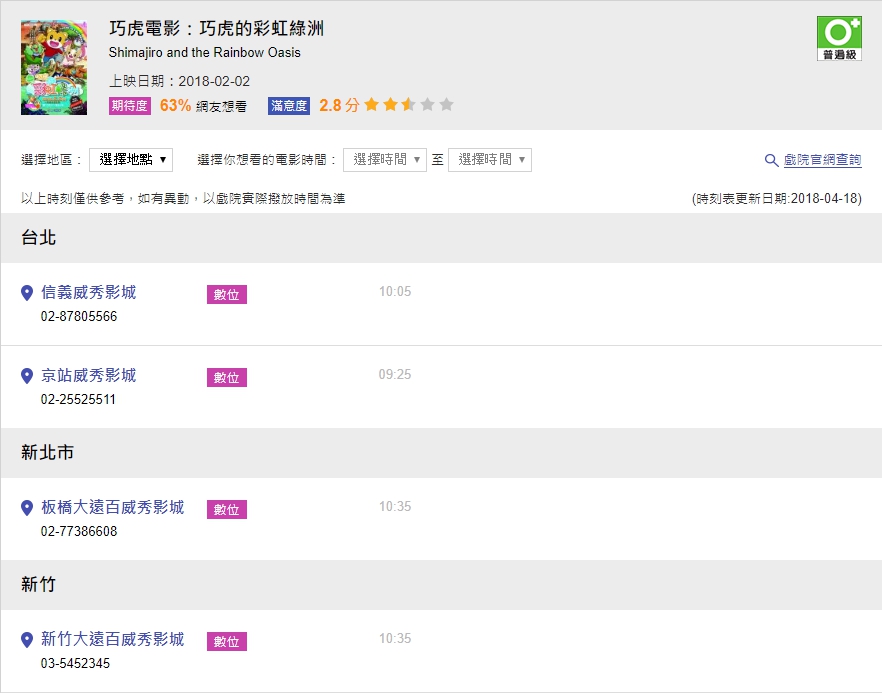Open the 選擇地點 region dropdown

(x=131, y=160)
